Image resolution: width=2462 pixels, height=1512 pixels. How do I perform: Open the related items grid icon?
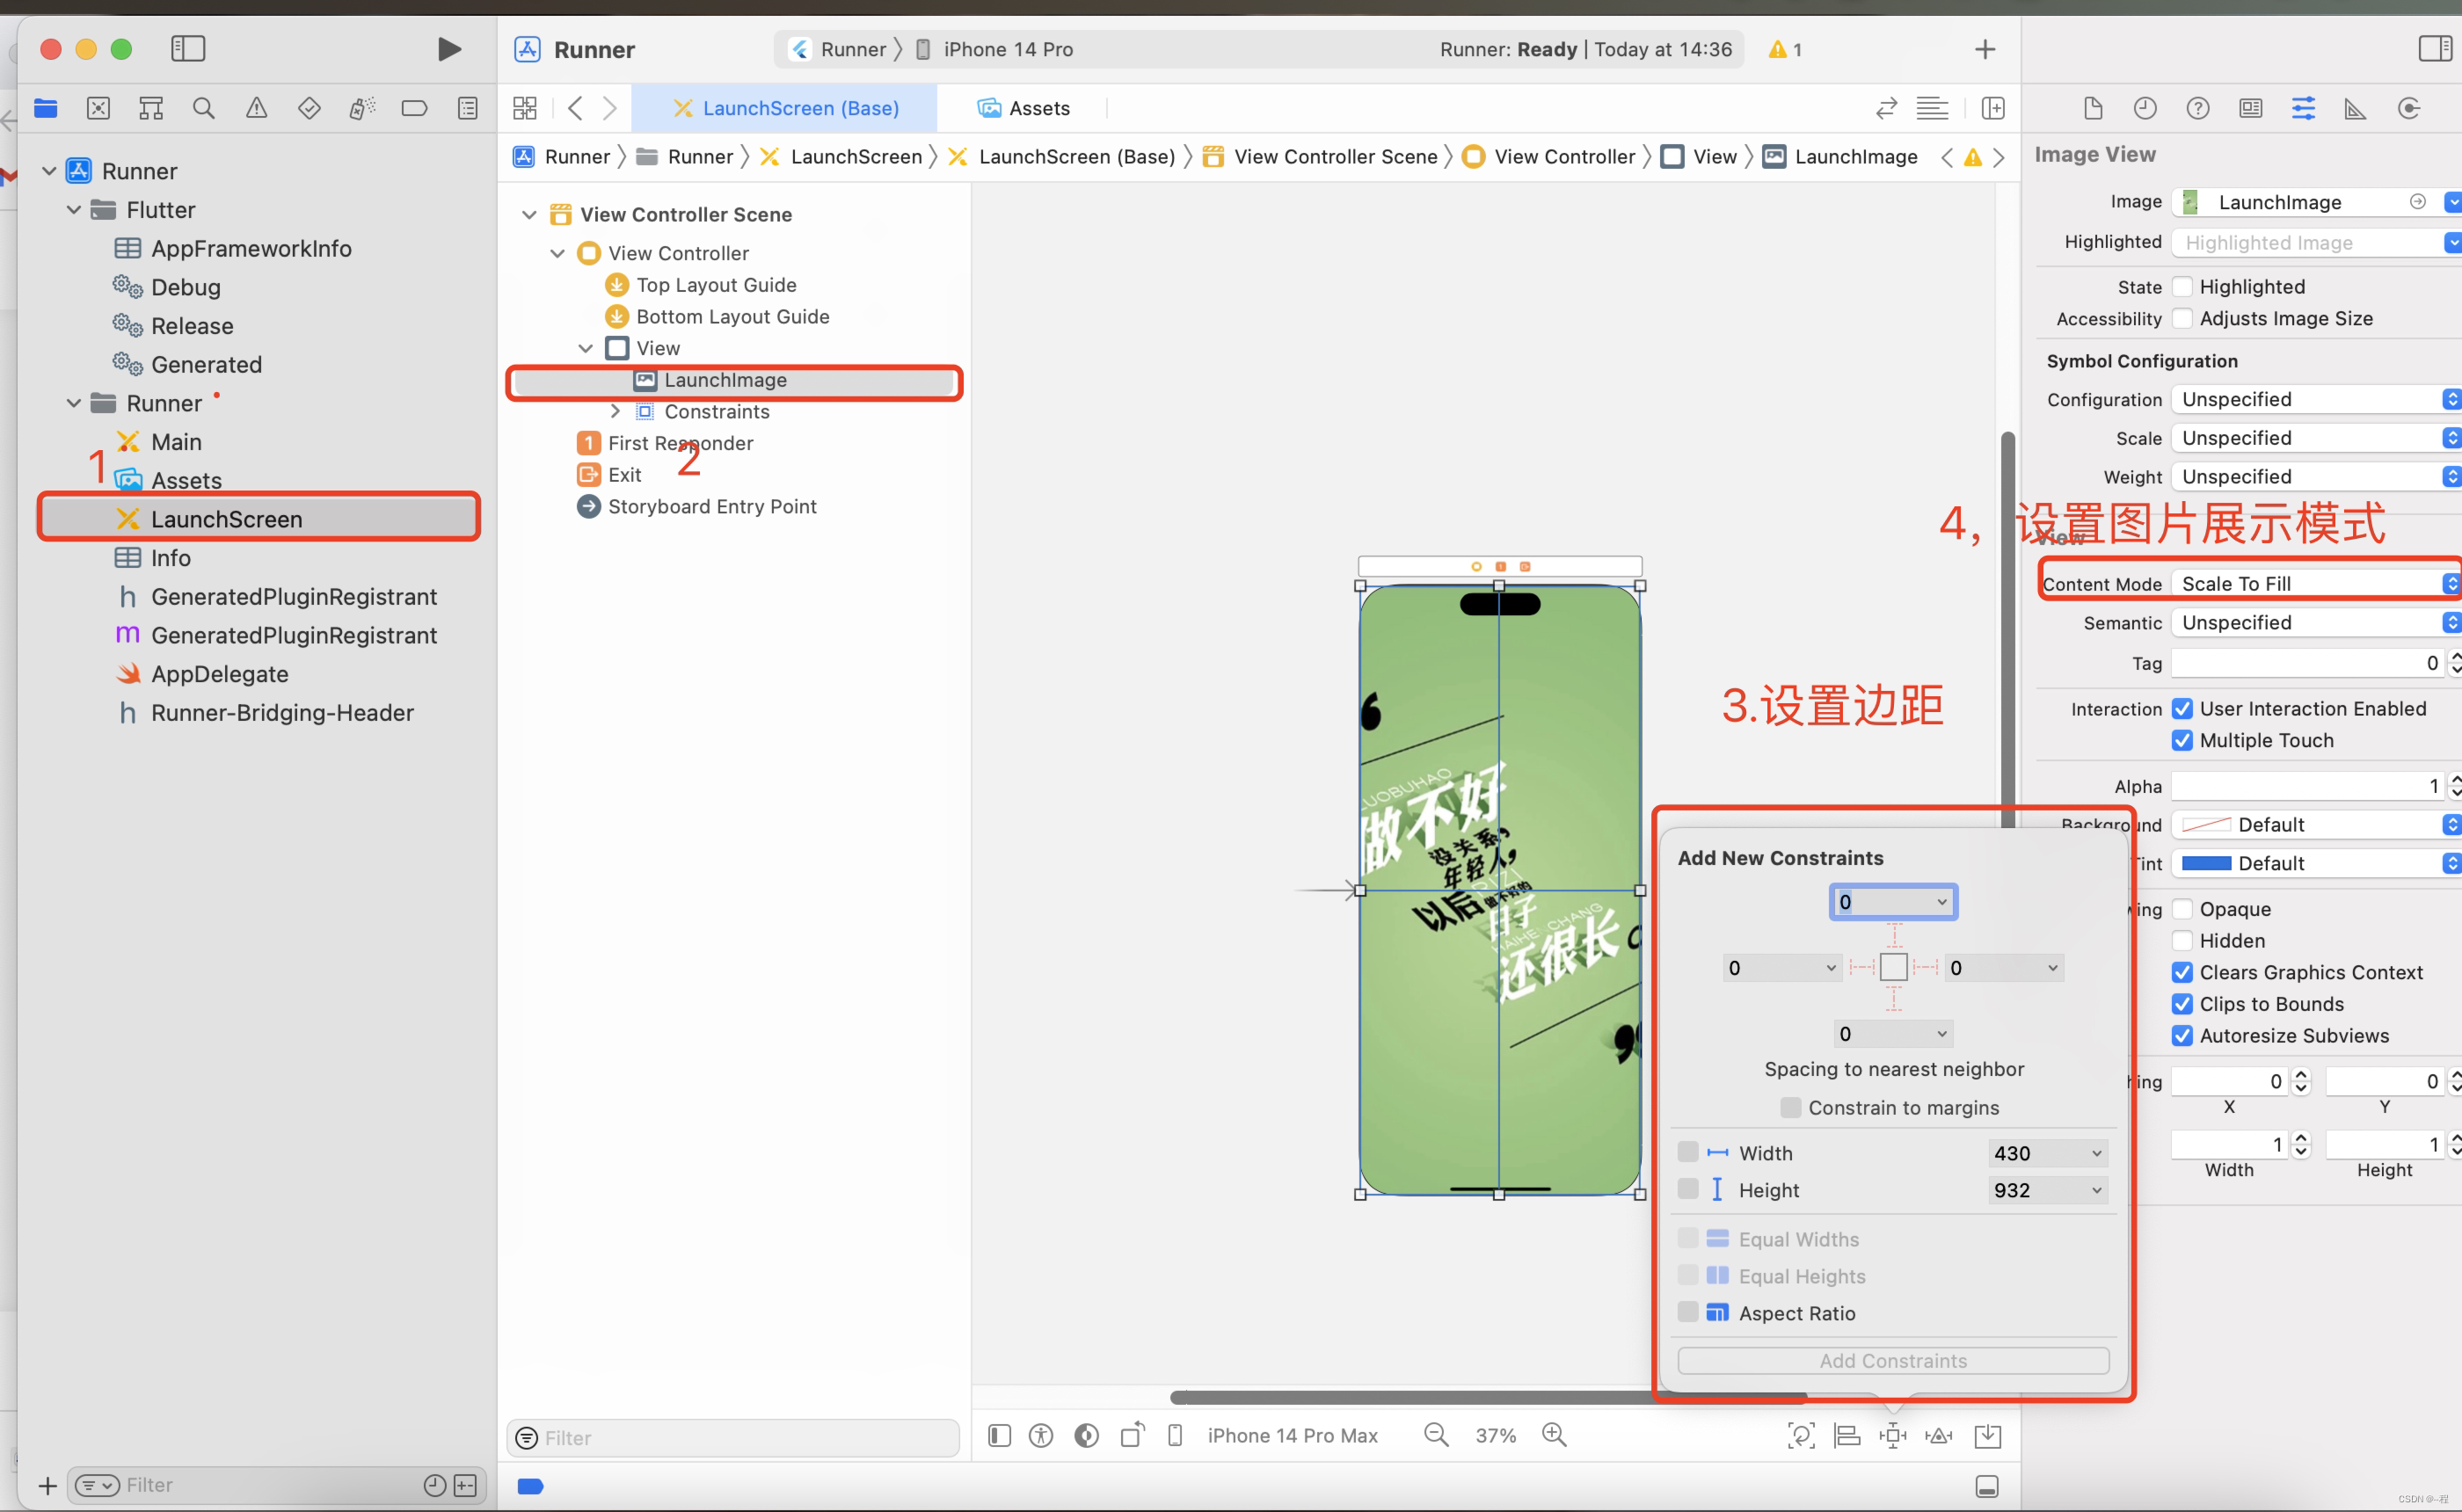click(525, 108)
